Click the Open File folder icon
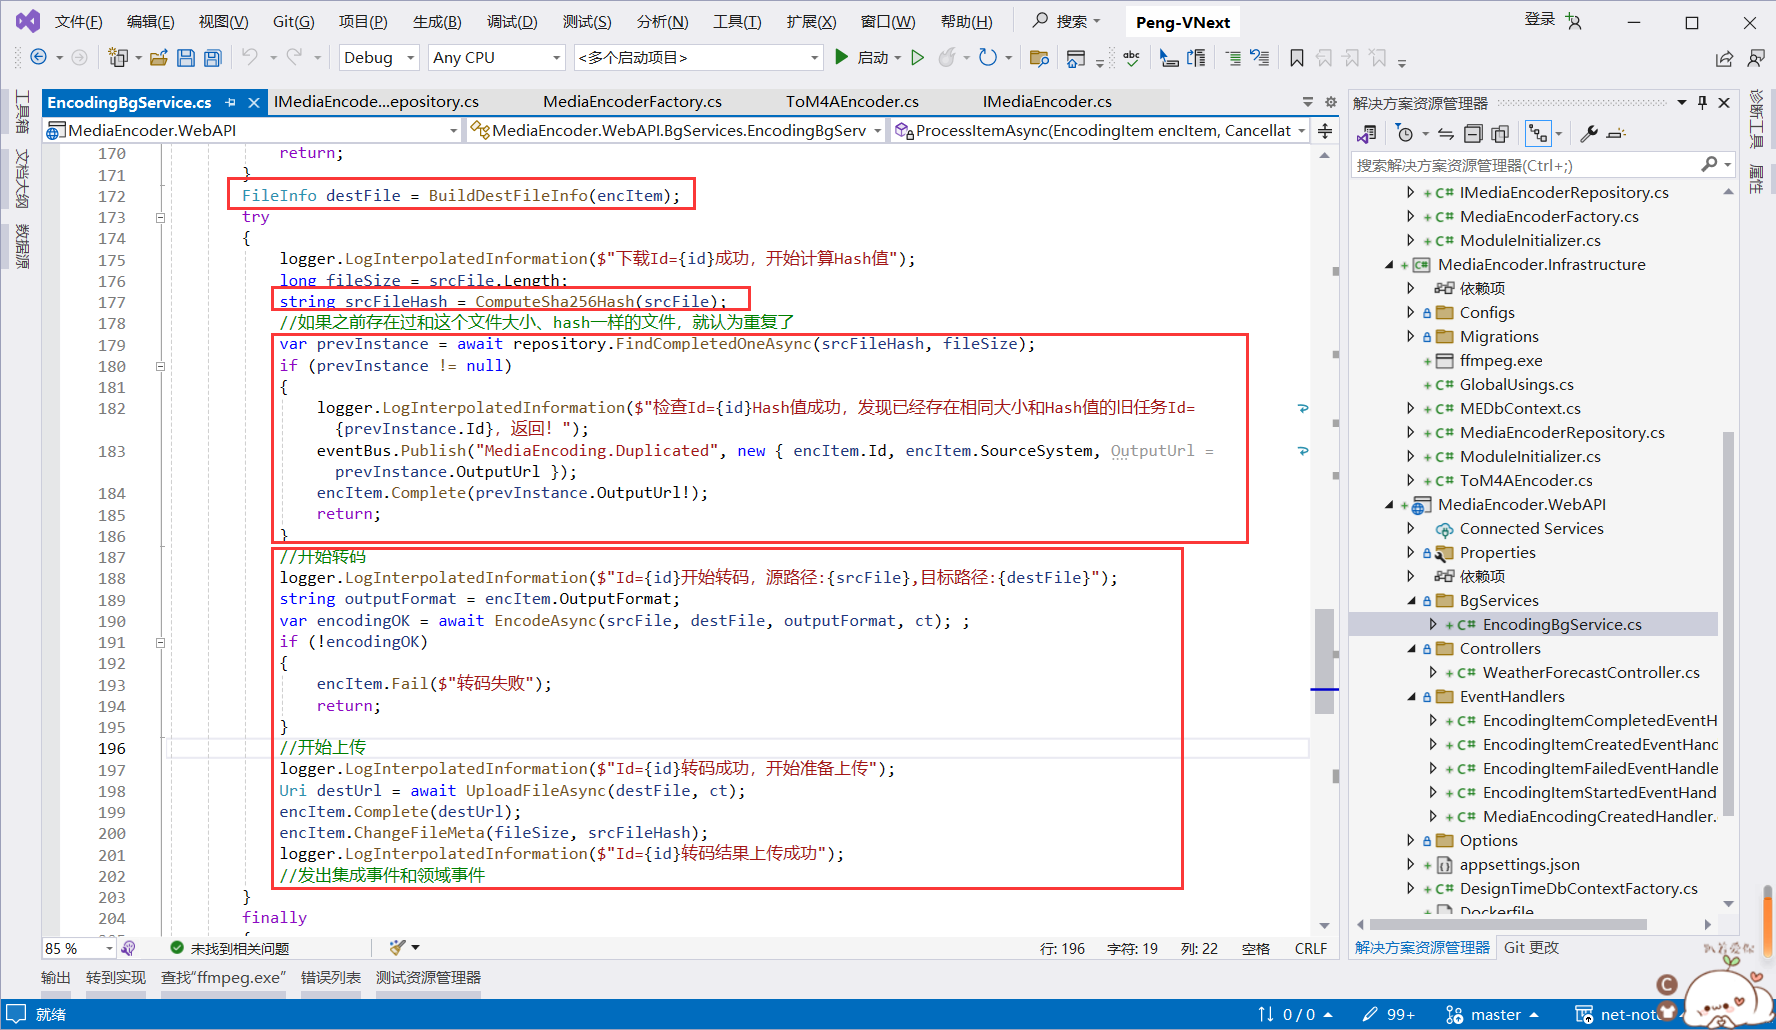The image size is (1776, 1030). tap(159, 58)
